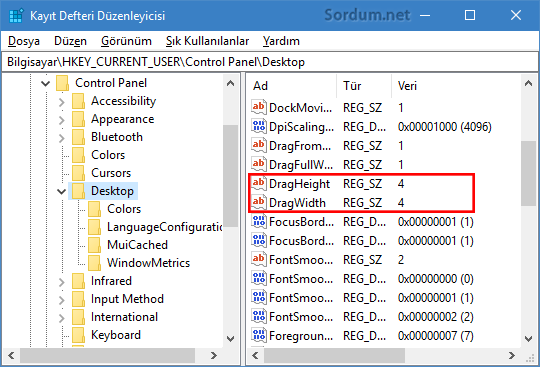Expand the Infrared key

(x=62, y=281)
